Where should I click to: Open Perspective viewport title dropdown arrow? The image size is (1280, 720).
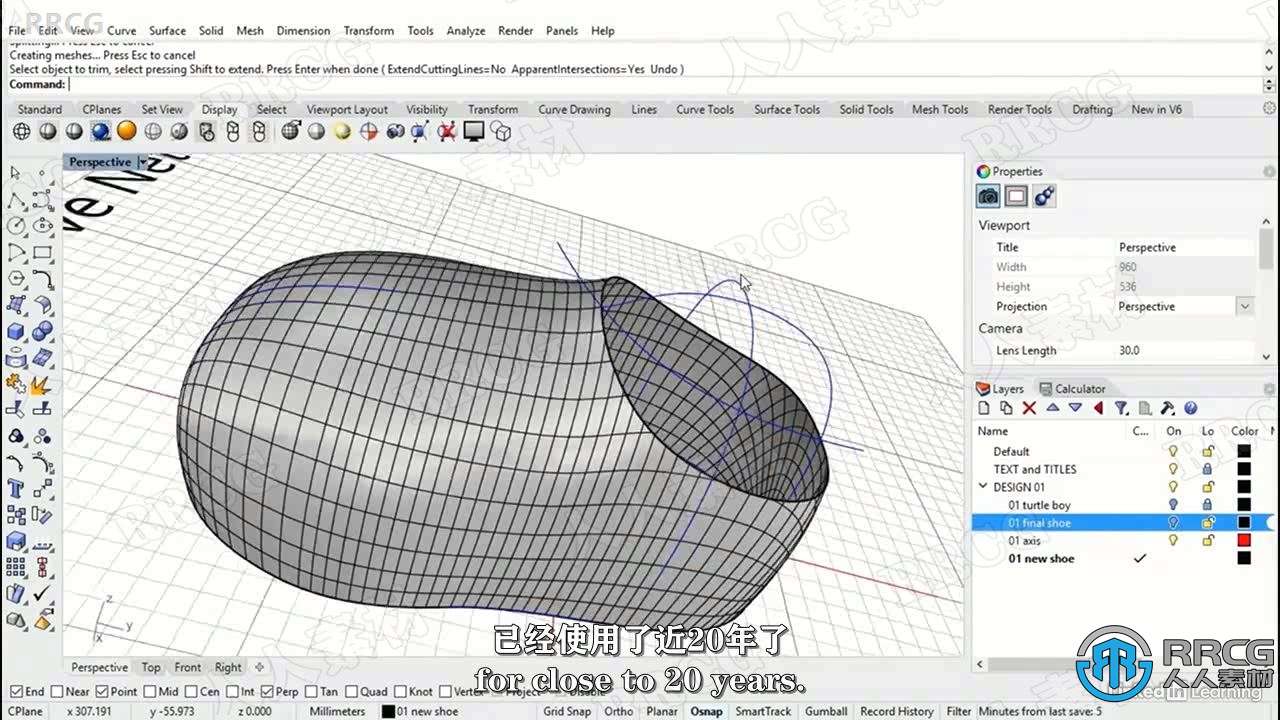point(142,162)
